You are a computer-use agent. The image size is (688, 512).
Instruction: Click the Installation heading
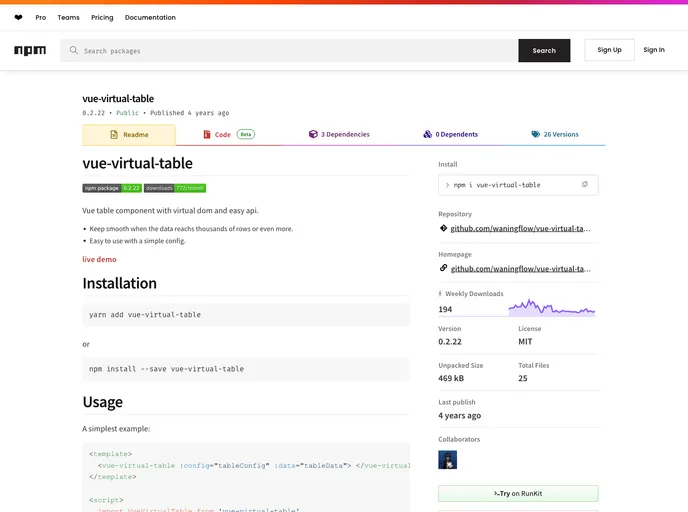point(120,283)
